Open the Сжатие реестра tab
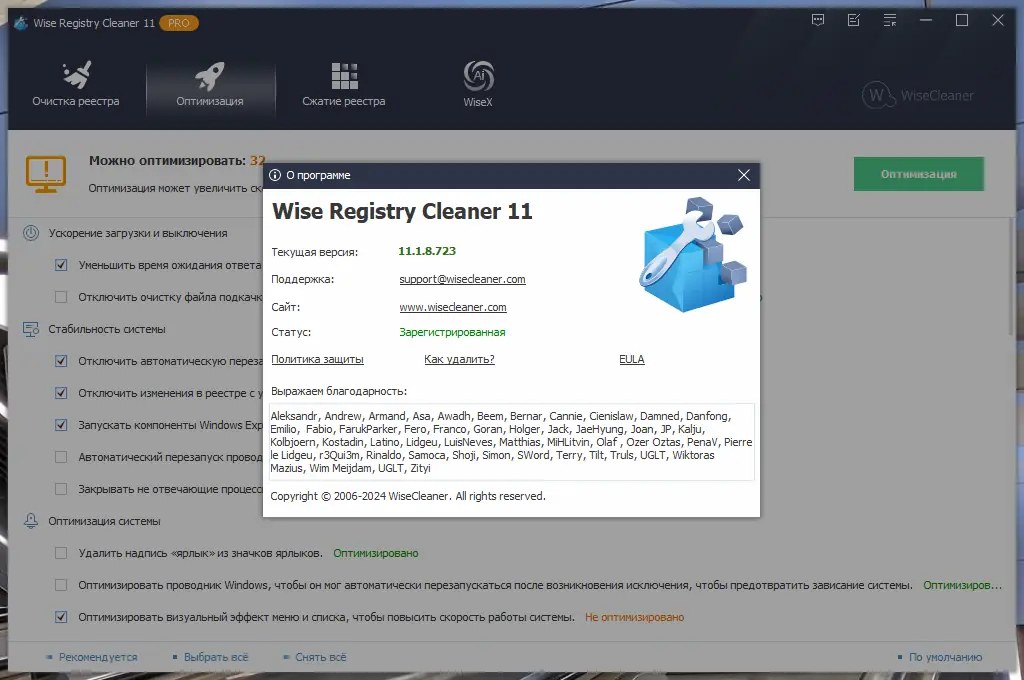Screen dimensions: 1024x680 pyautogui.click(x=344, y=84)
